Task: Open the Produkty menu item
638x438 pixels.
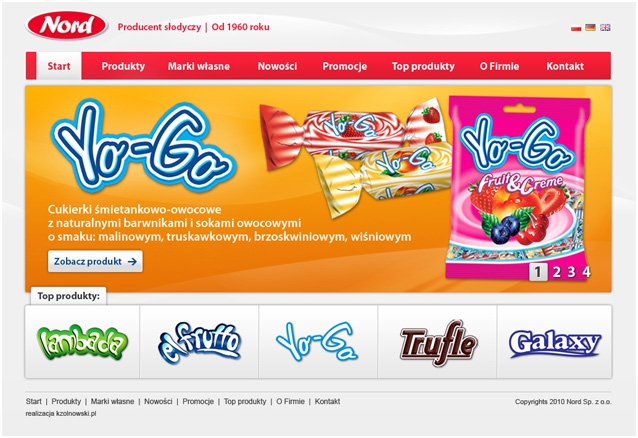Action: (x=123, y=66)
